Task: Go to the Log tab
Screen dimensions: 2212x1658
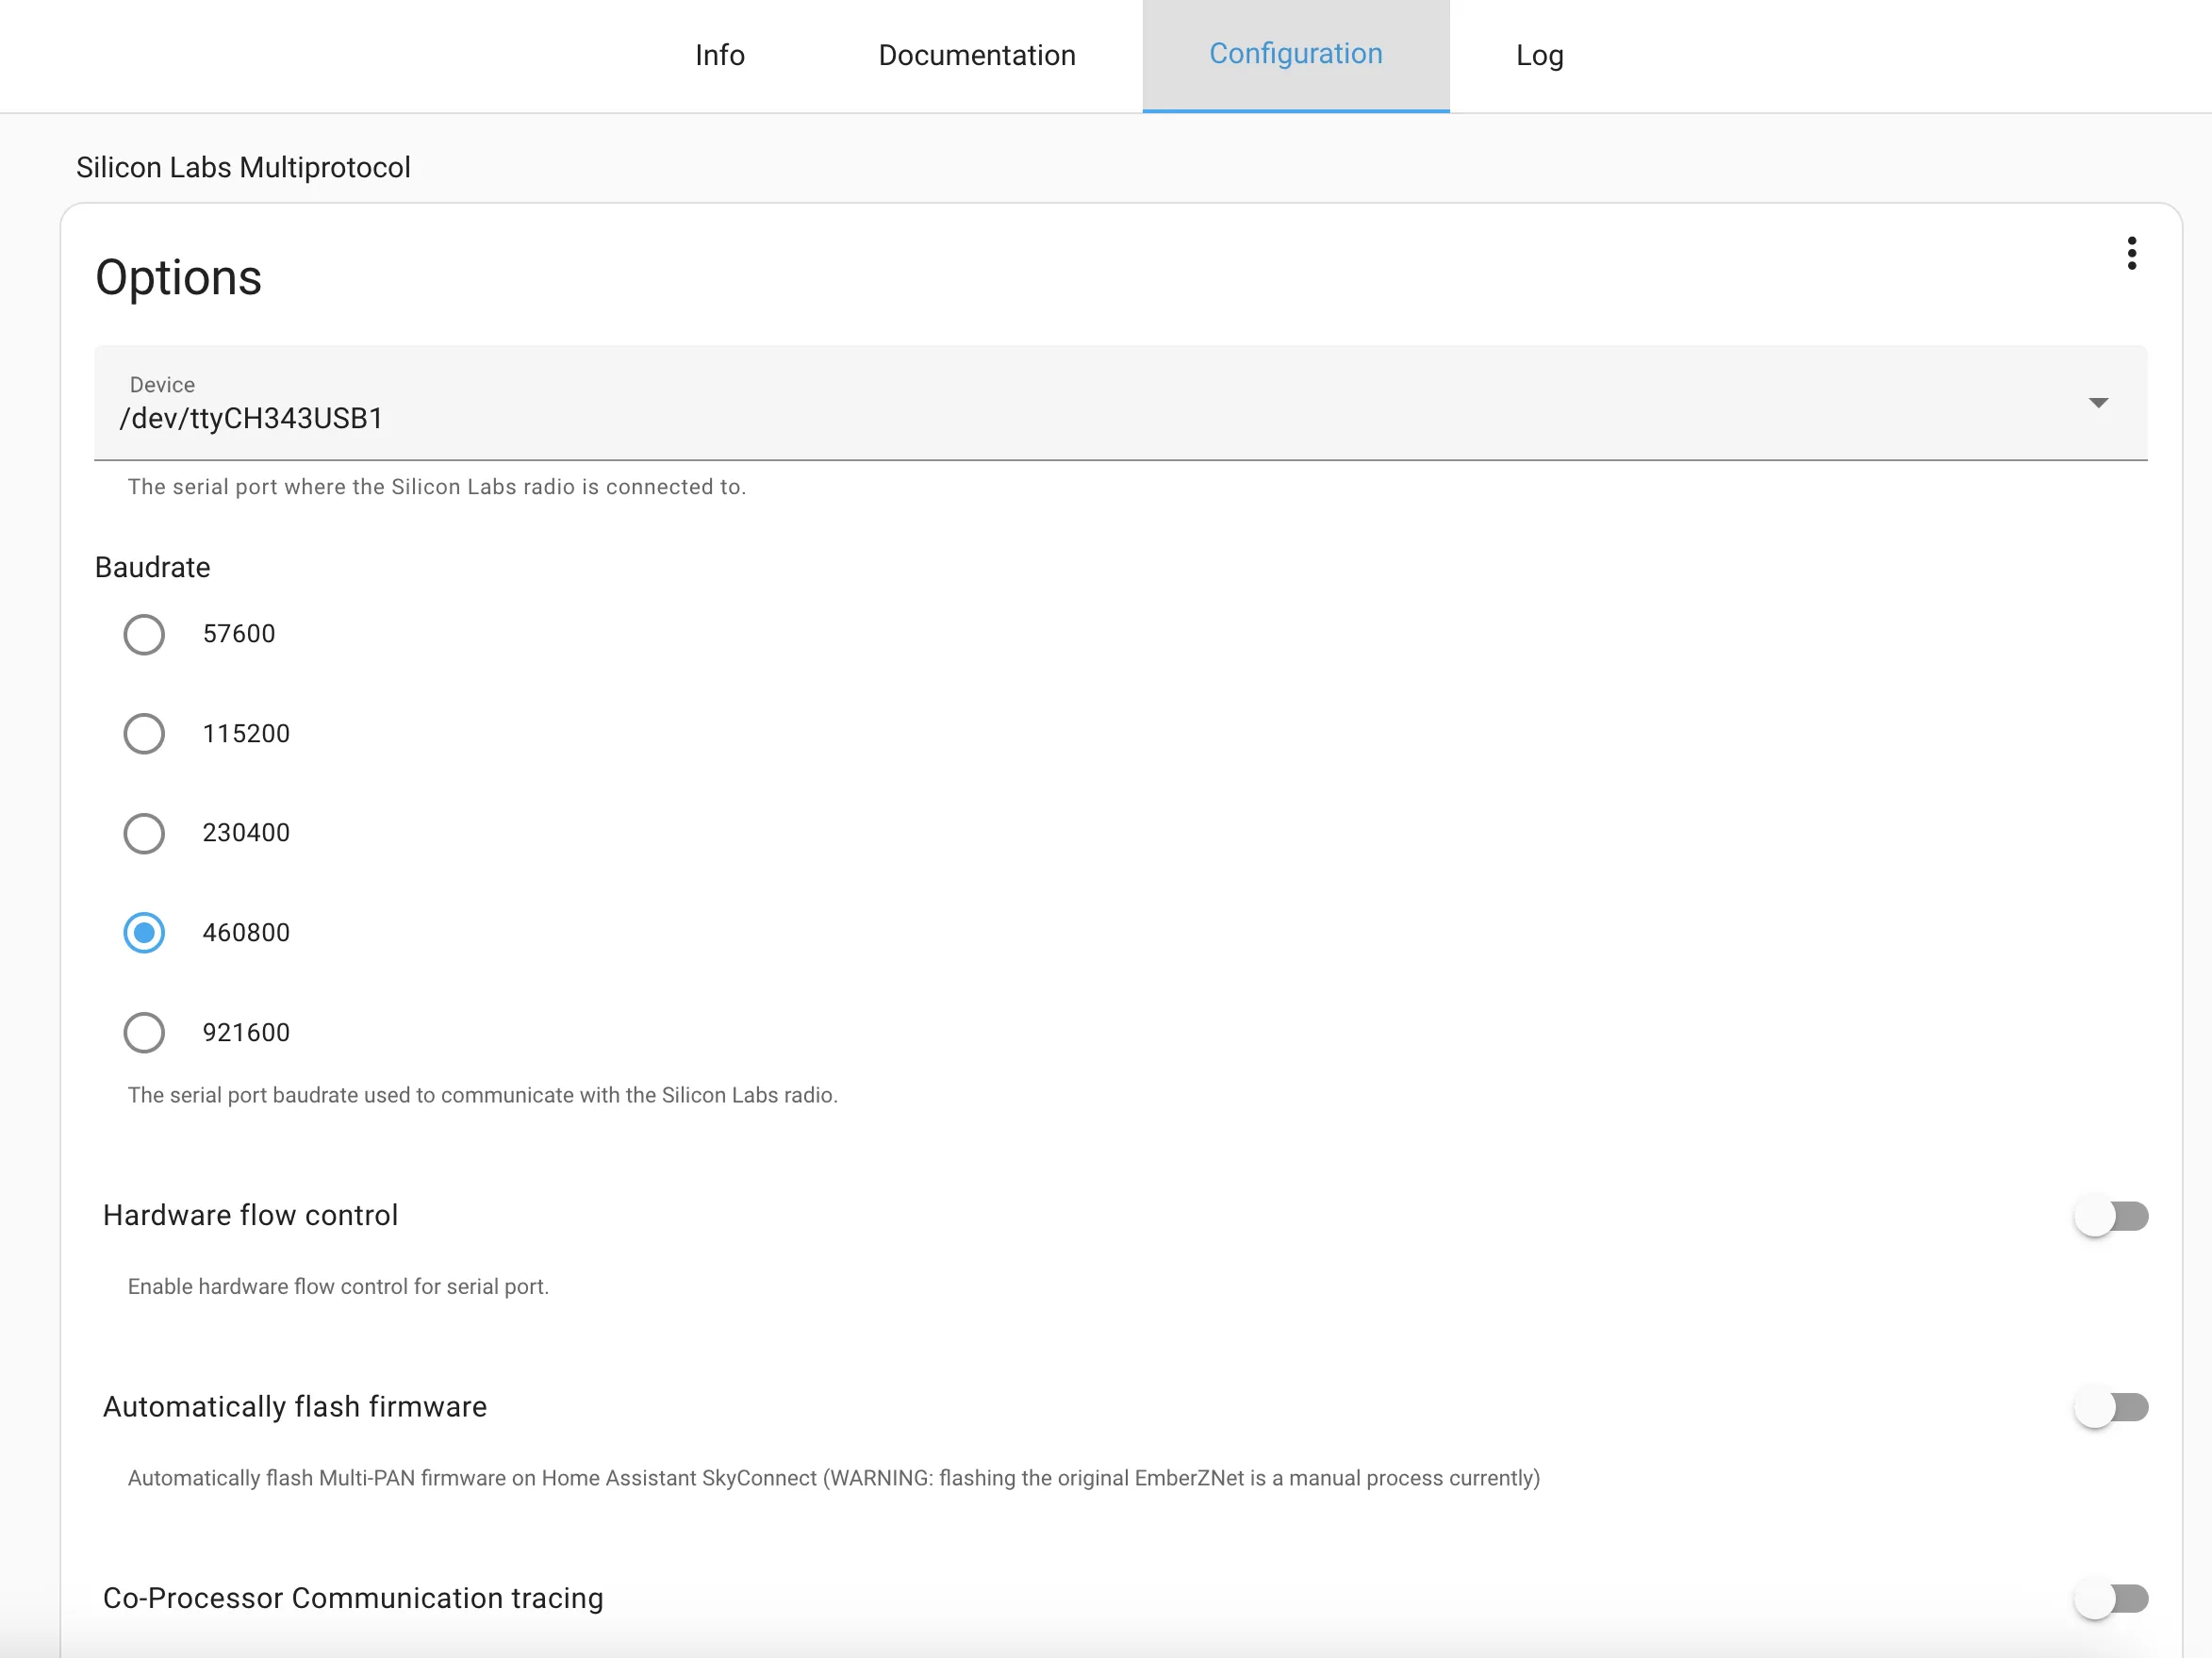Action: coord(1540,55)
